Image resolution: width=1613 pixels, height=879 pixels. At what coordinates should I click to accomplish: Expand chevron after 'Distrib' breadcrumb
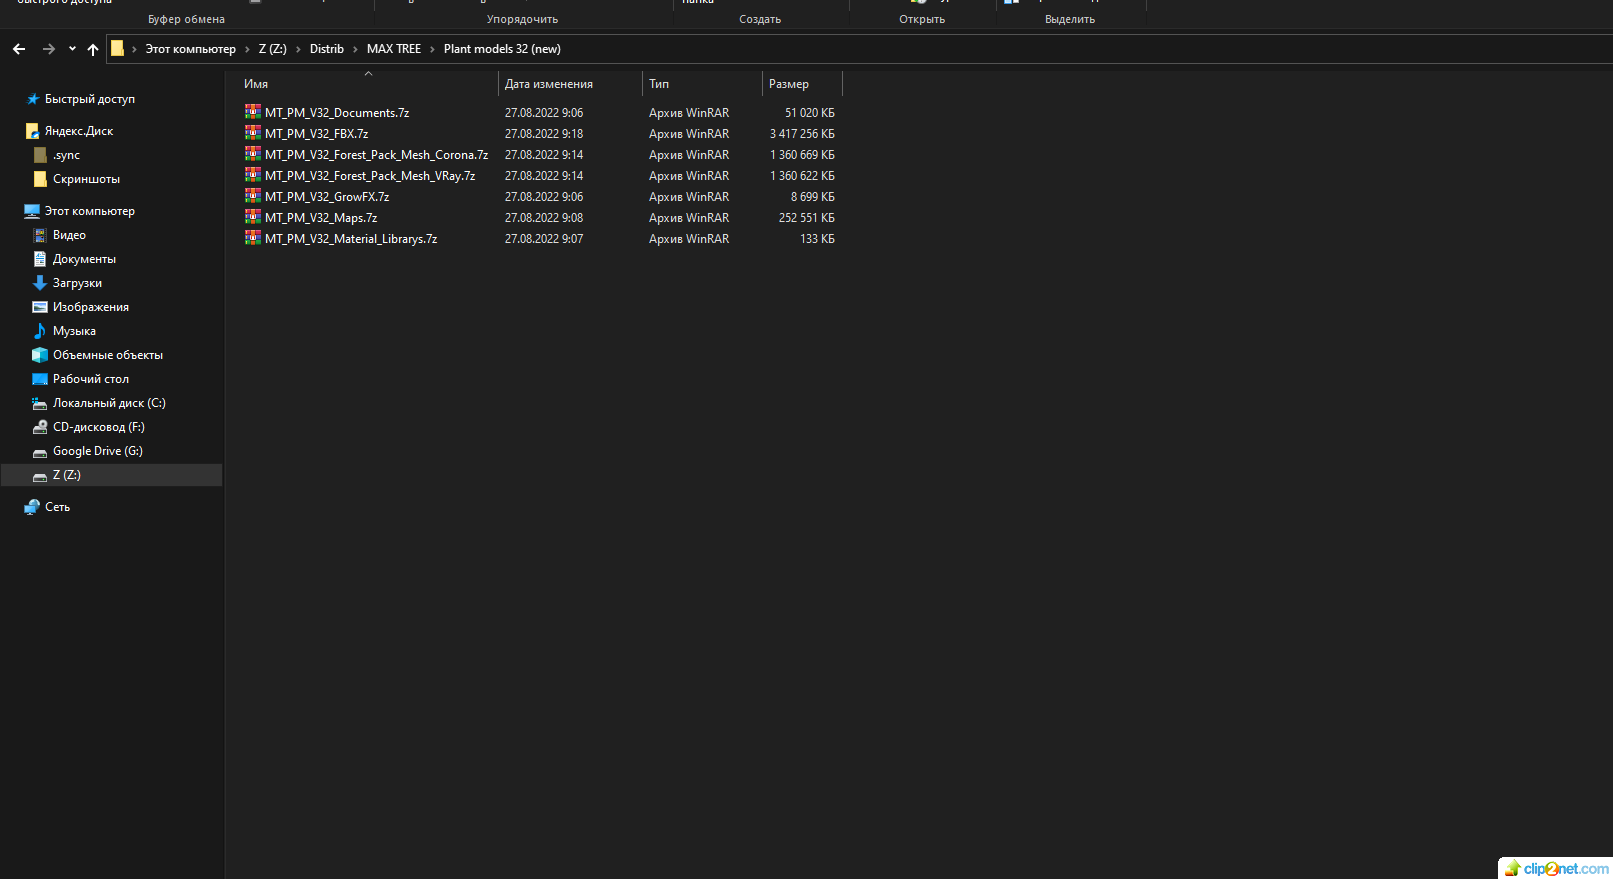tap(355, 49)
